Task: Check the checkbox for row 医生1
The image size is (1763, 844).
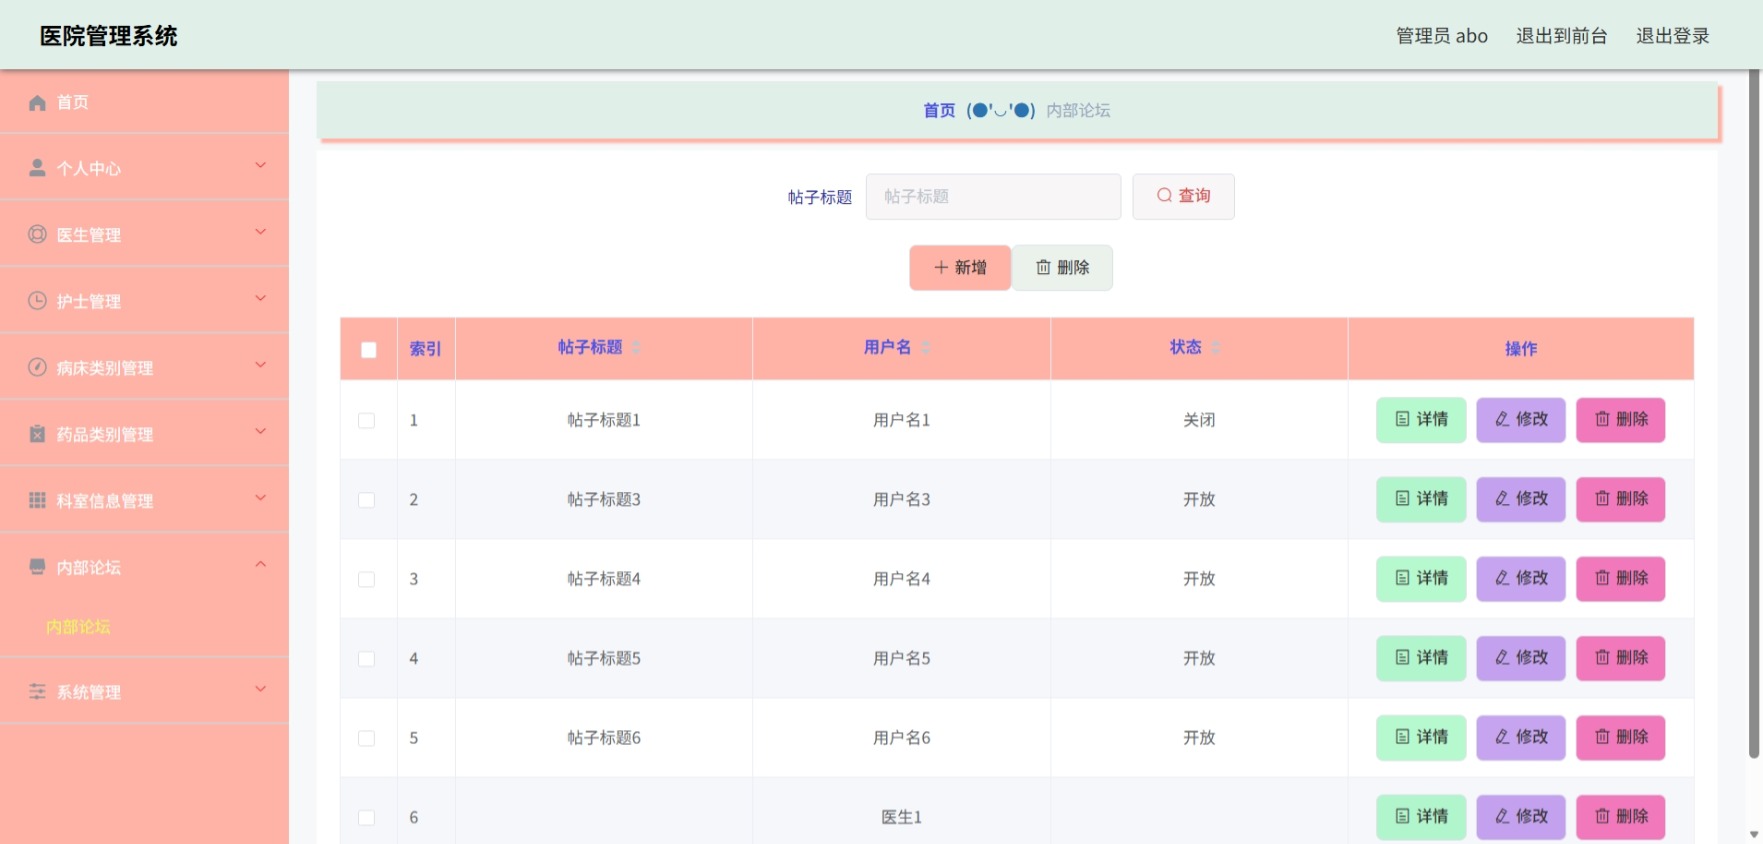Action: 367,818
